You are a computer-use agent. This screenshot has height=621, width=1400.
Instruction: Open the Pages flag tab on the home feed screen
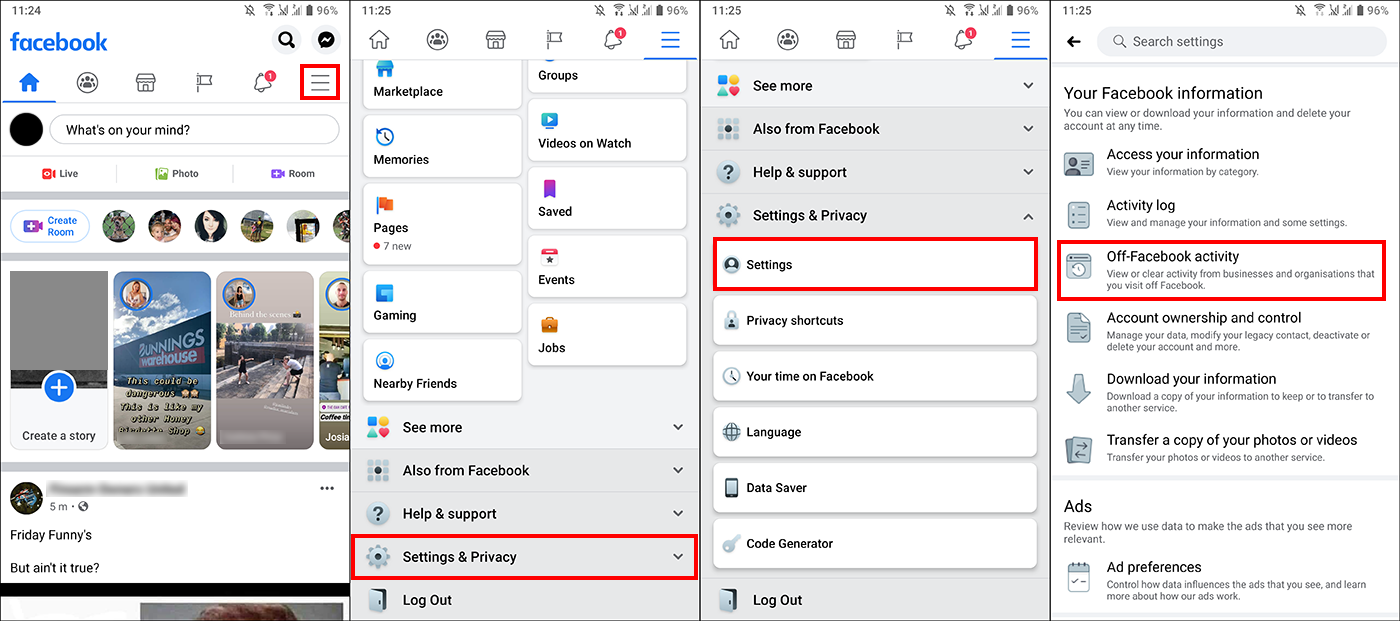point(204,83)
